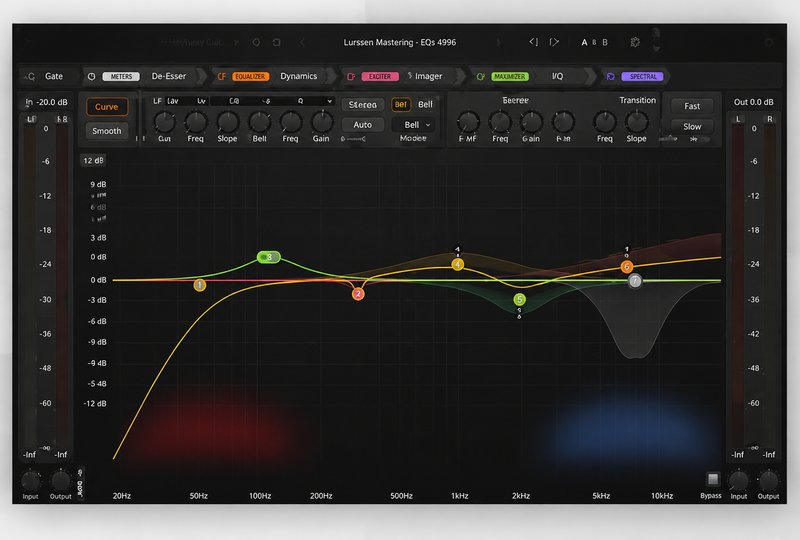Click the step-forward bracket arrow icon in header
This screenshot has height=540, width=800.
tap(554, 42)
